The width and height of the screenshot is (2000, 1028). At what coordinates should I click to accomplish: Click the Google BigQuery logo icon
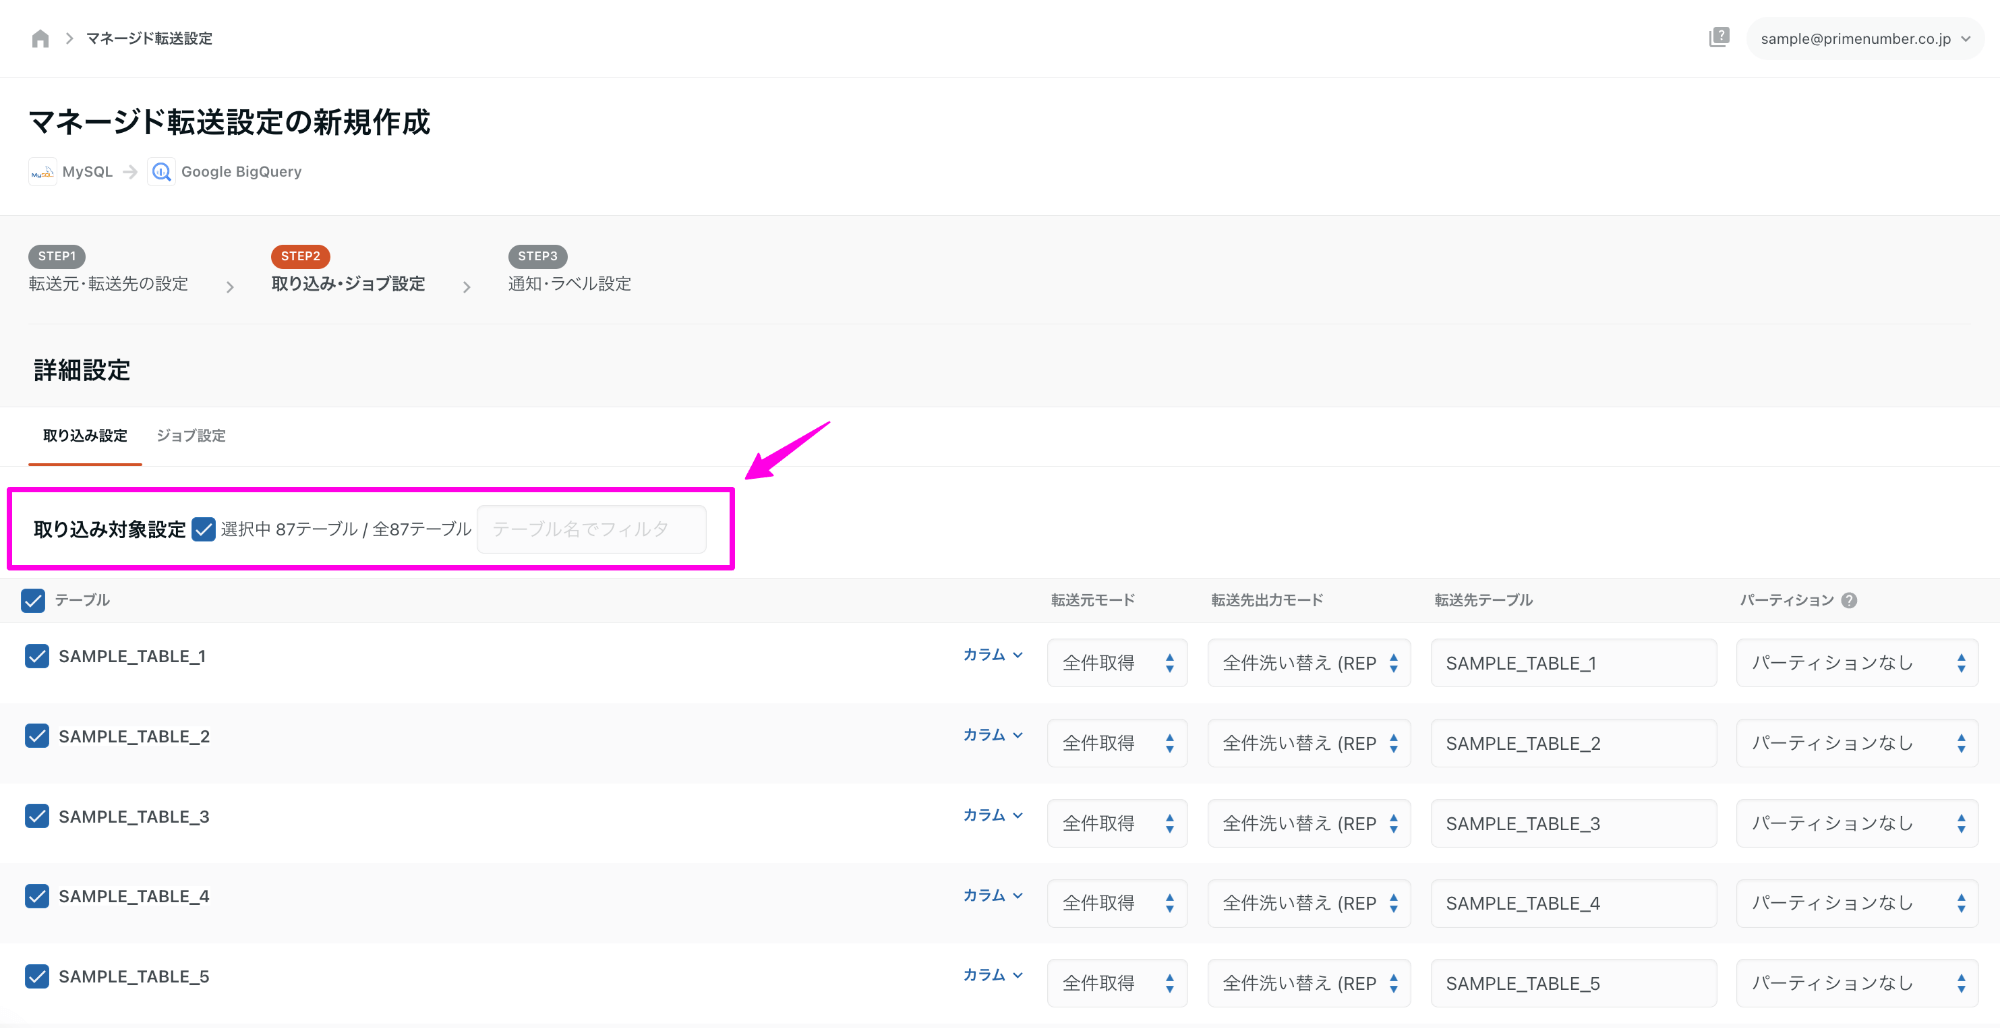pos(161,172)
